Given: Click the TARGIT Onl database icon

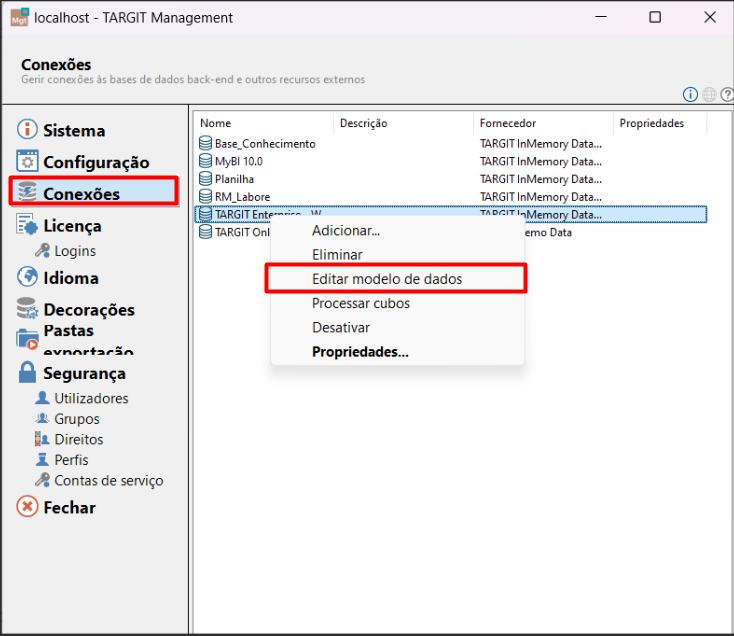Looking at the screenshot, I should (x=206, y=232).
